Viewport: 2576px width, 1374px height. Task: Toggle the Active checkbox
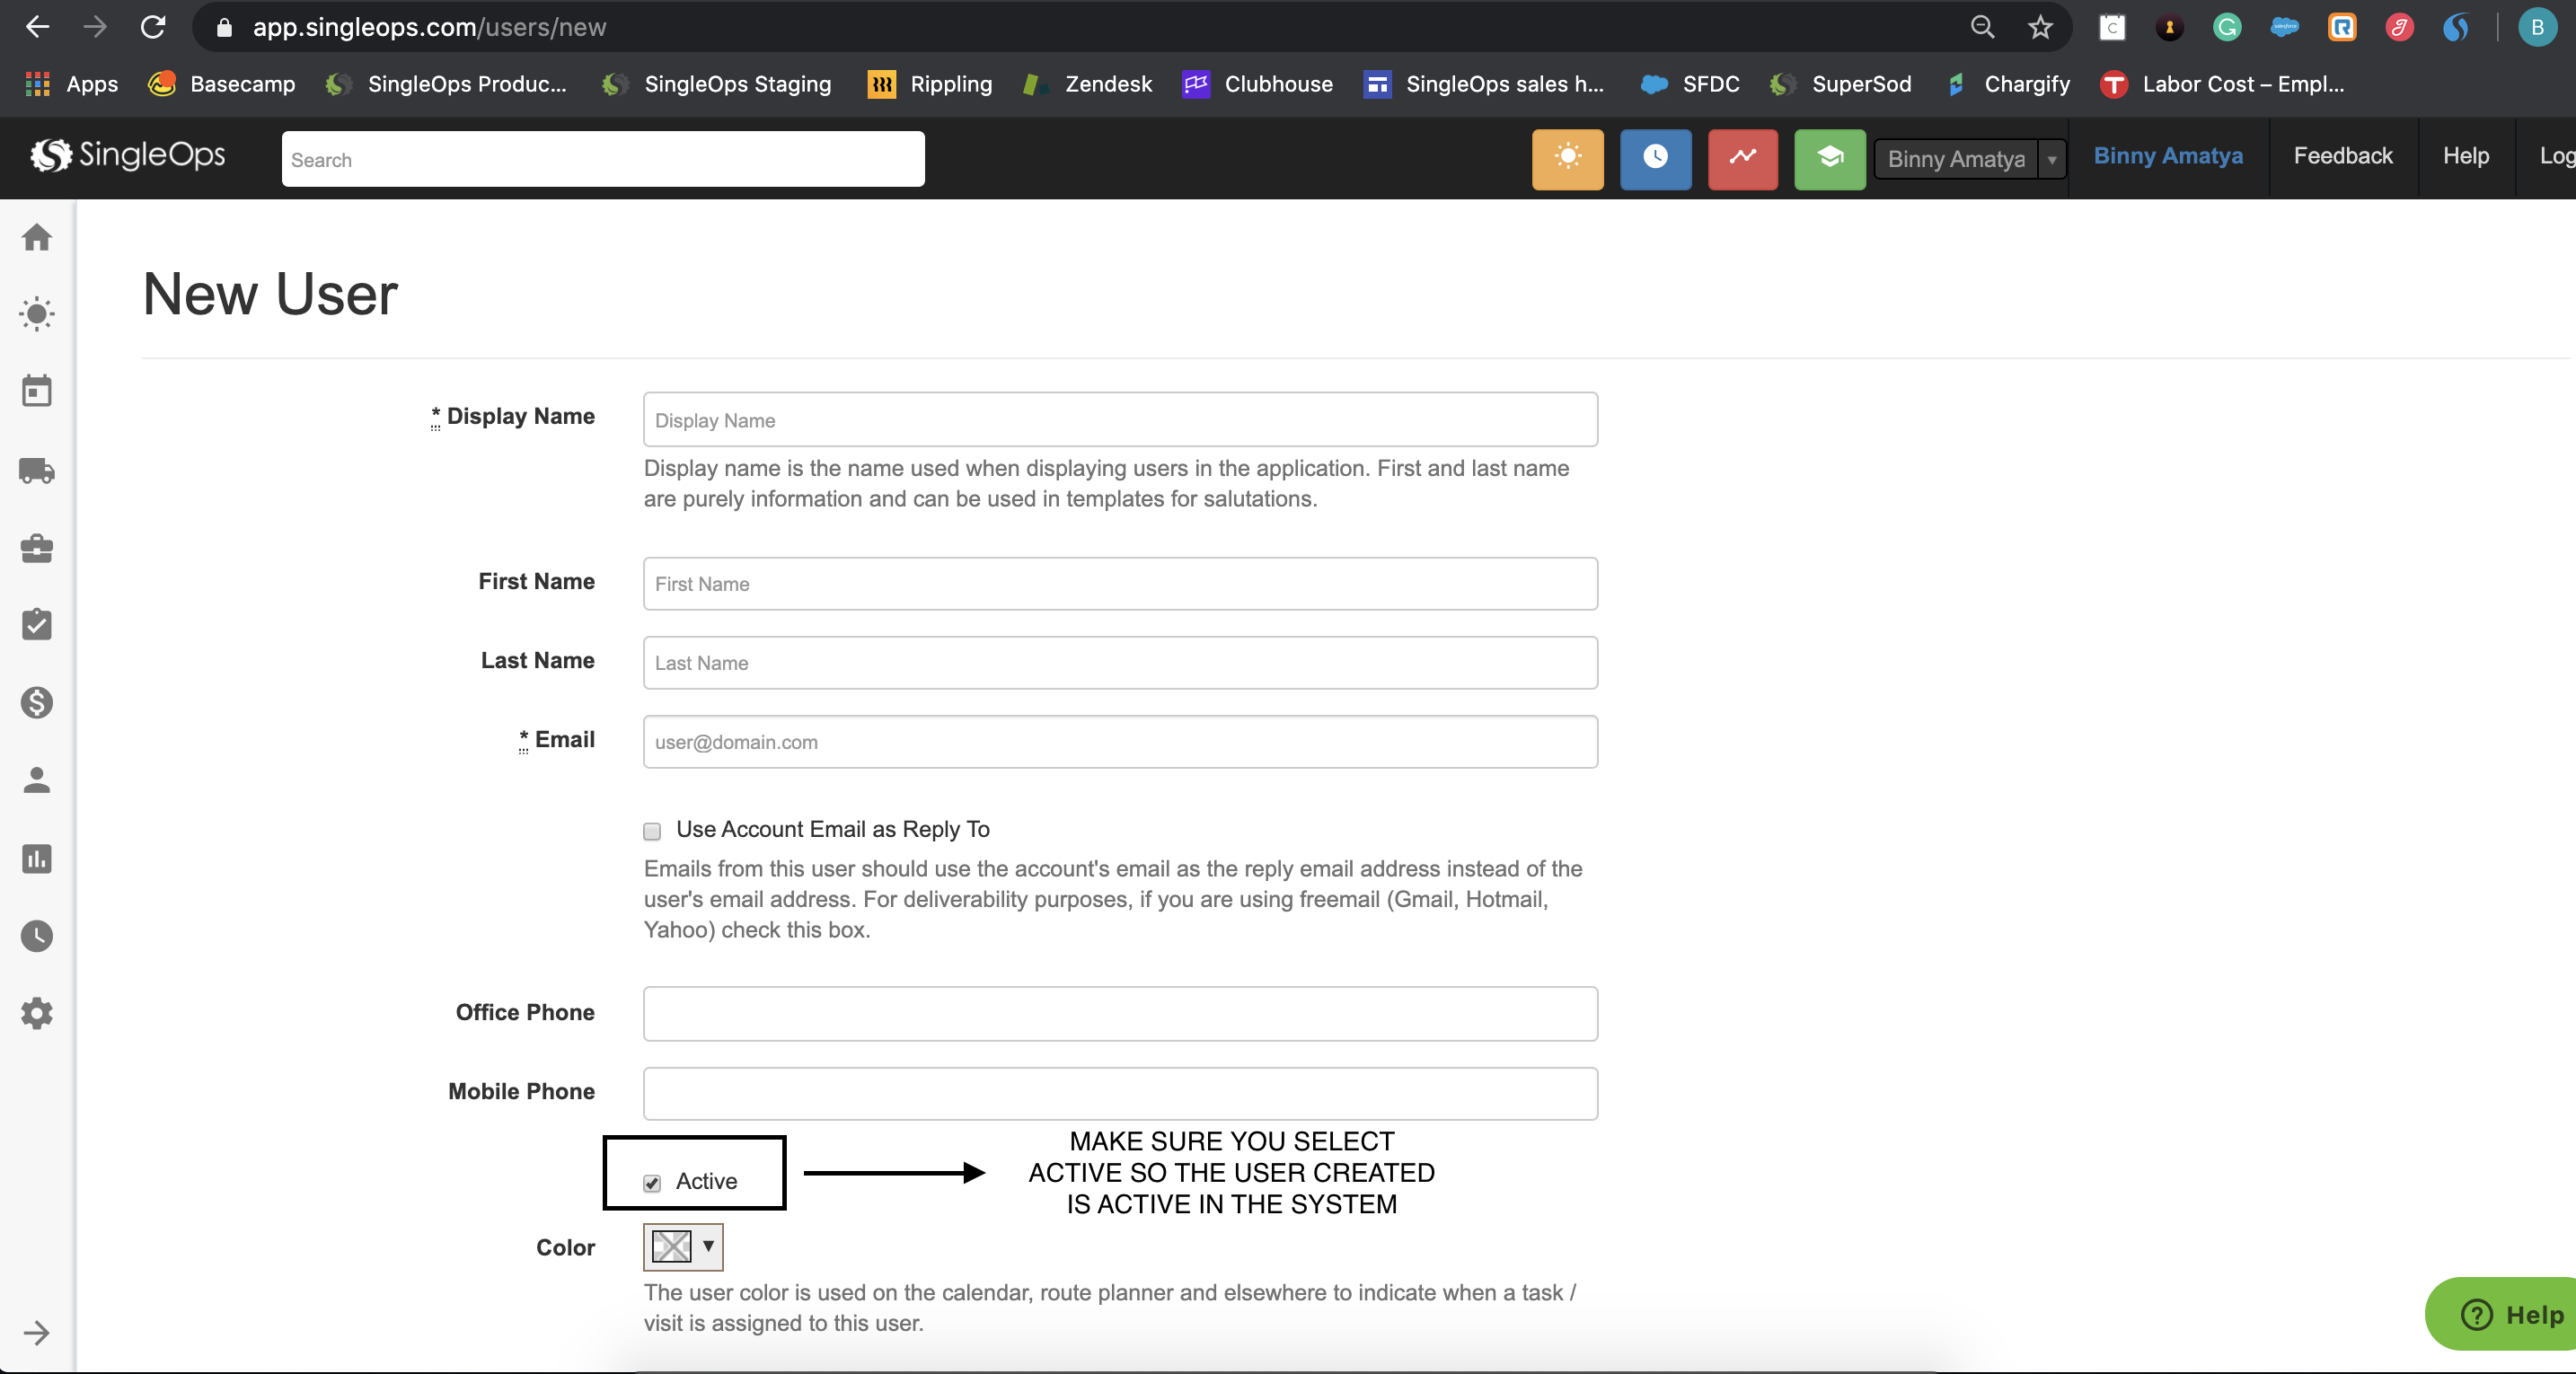652,1183
